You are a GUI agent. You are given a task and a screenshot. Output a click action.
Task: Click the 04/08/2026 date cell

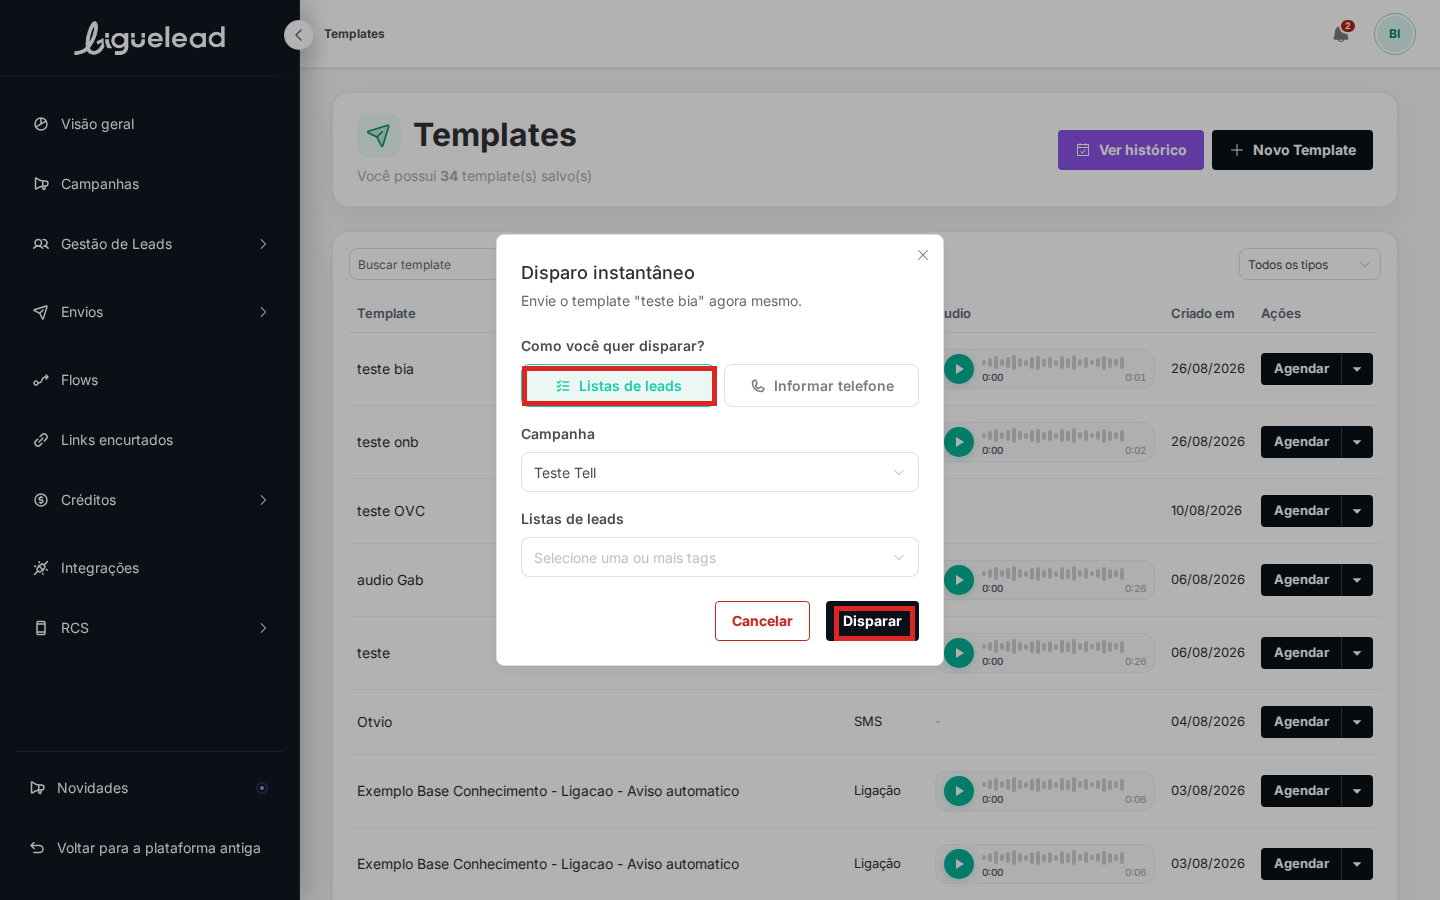1208,722
